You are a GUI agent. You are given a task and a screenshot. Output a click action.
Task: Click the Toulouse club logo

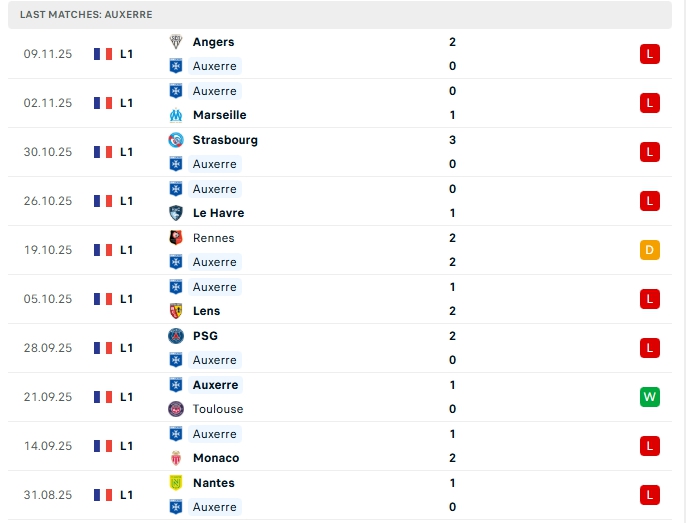pos(176,409)
